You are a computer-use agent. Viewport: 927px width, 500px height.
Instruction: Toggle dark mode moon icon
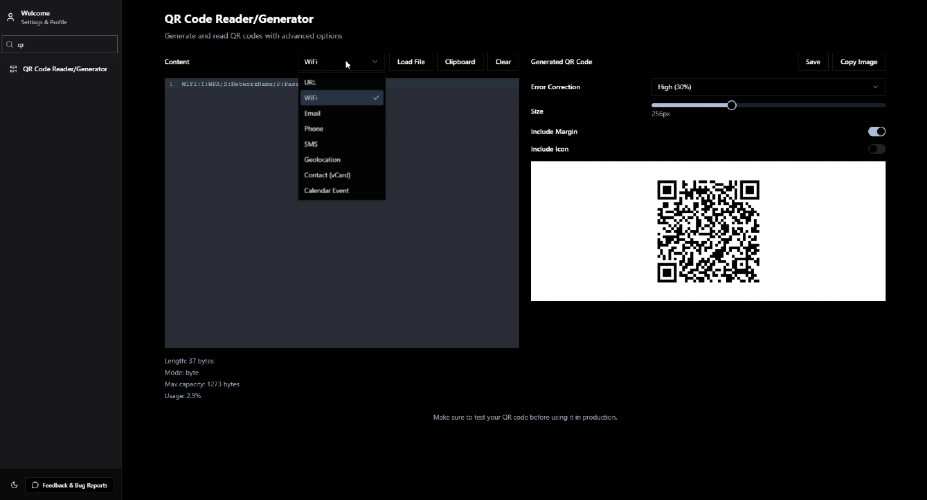(14, 485)
